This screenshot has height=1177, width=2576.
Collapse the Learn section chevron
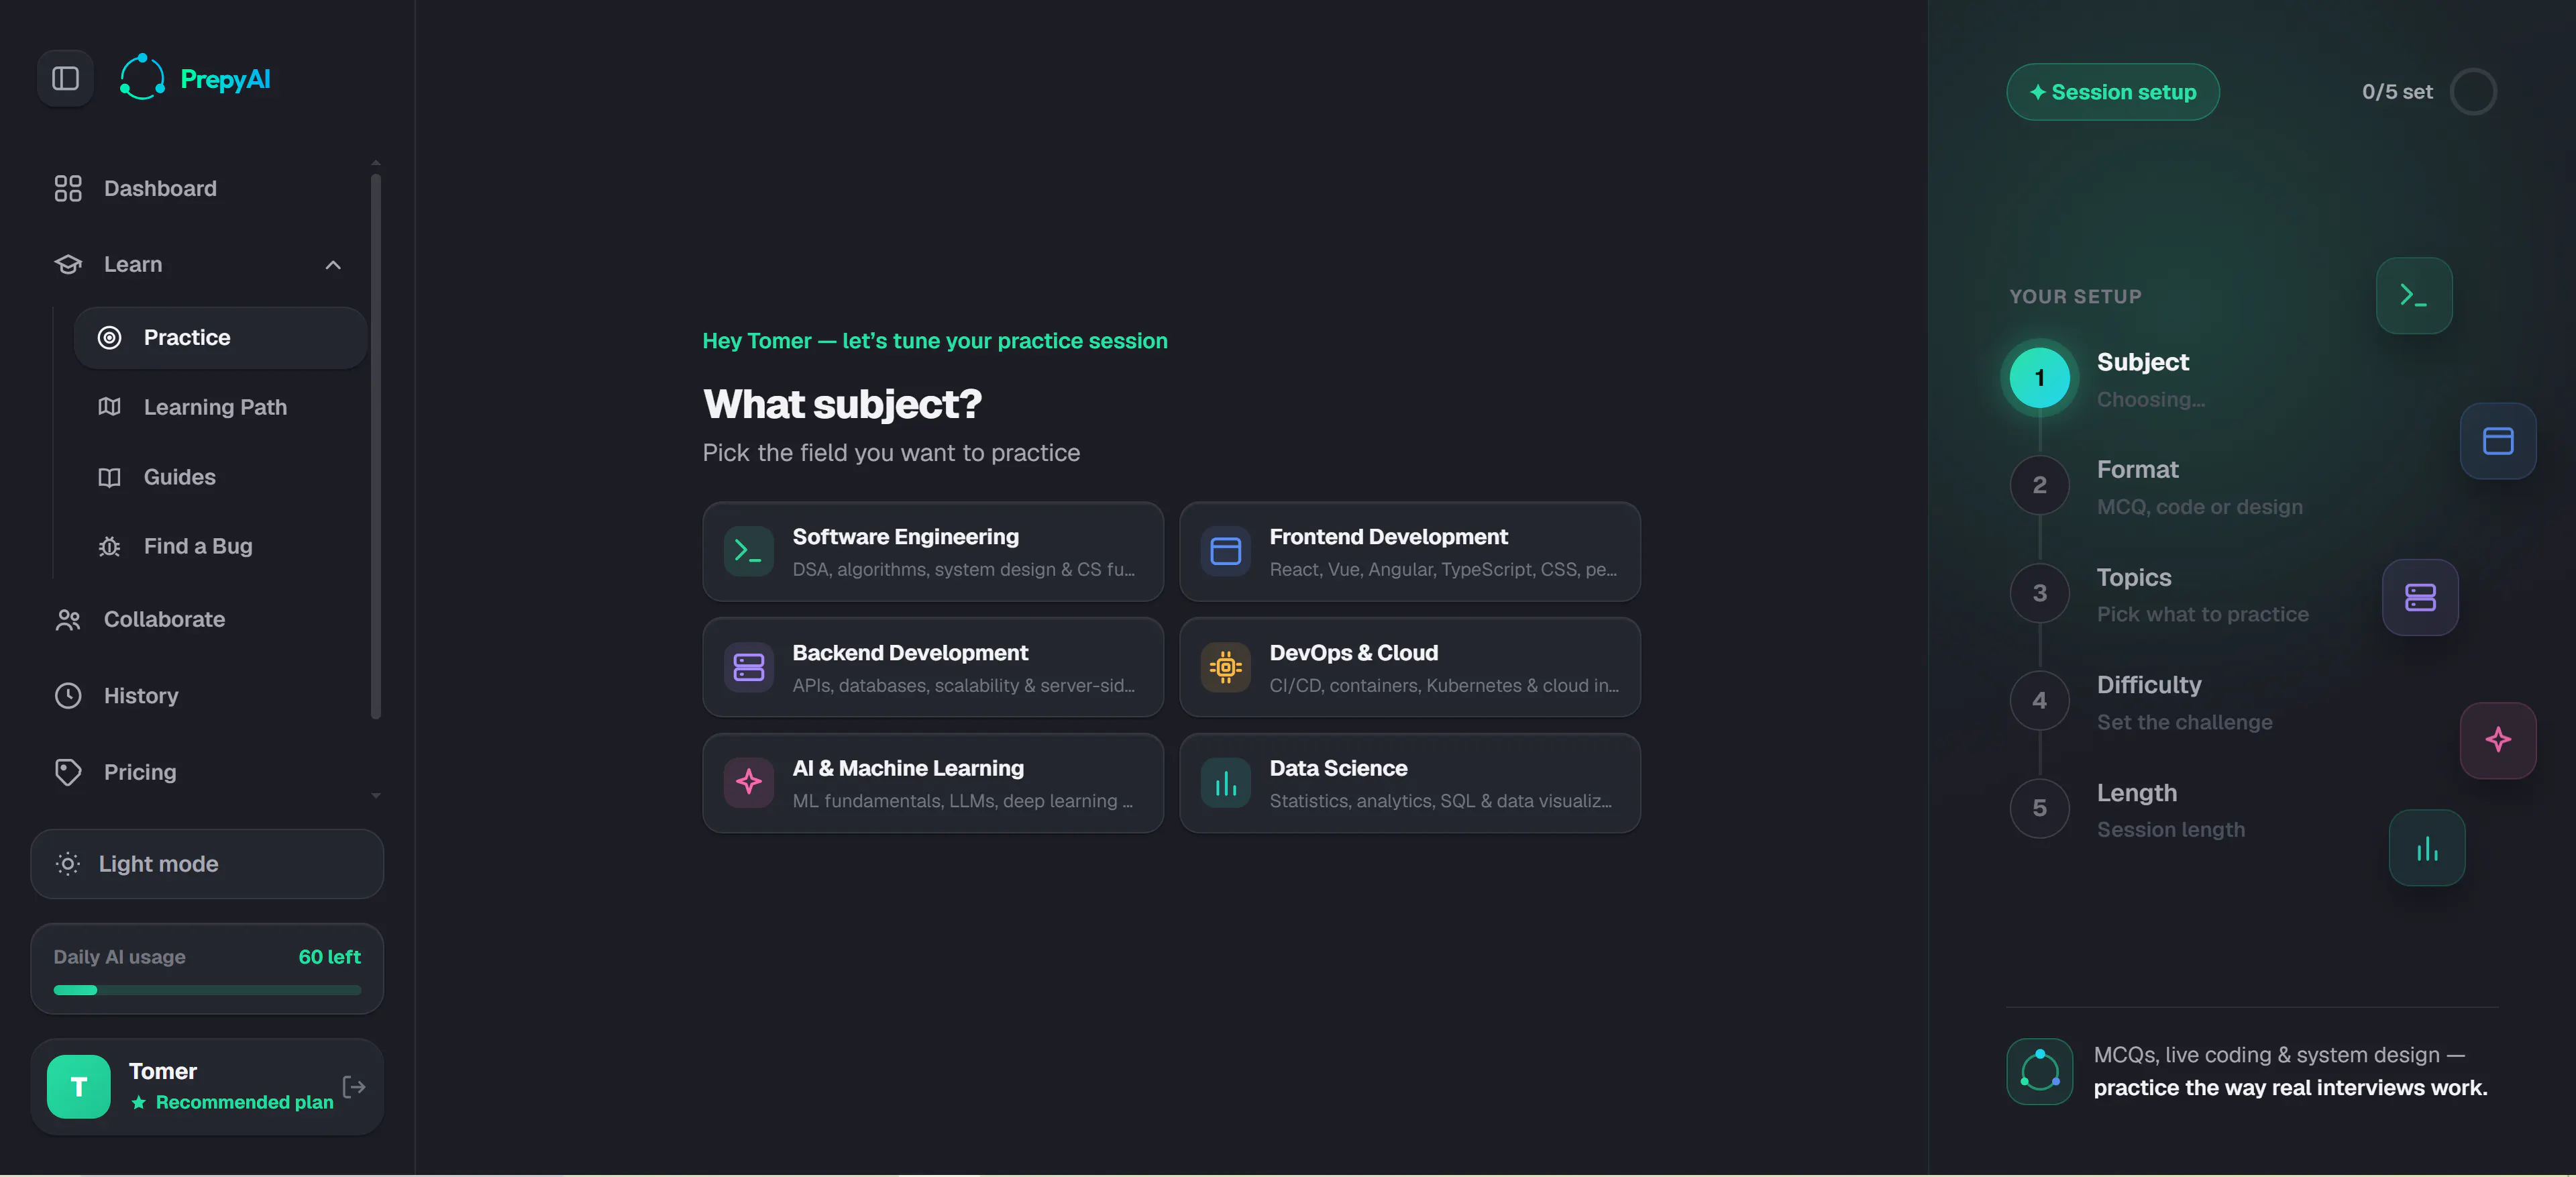pyautogui.click(x=333, y=265)
